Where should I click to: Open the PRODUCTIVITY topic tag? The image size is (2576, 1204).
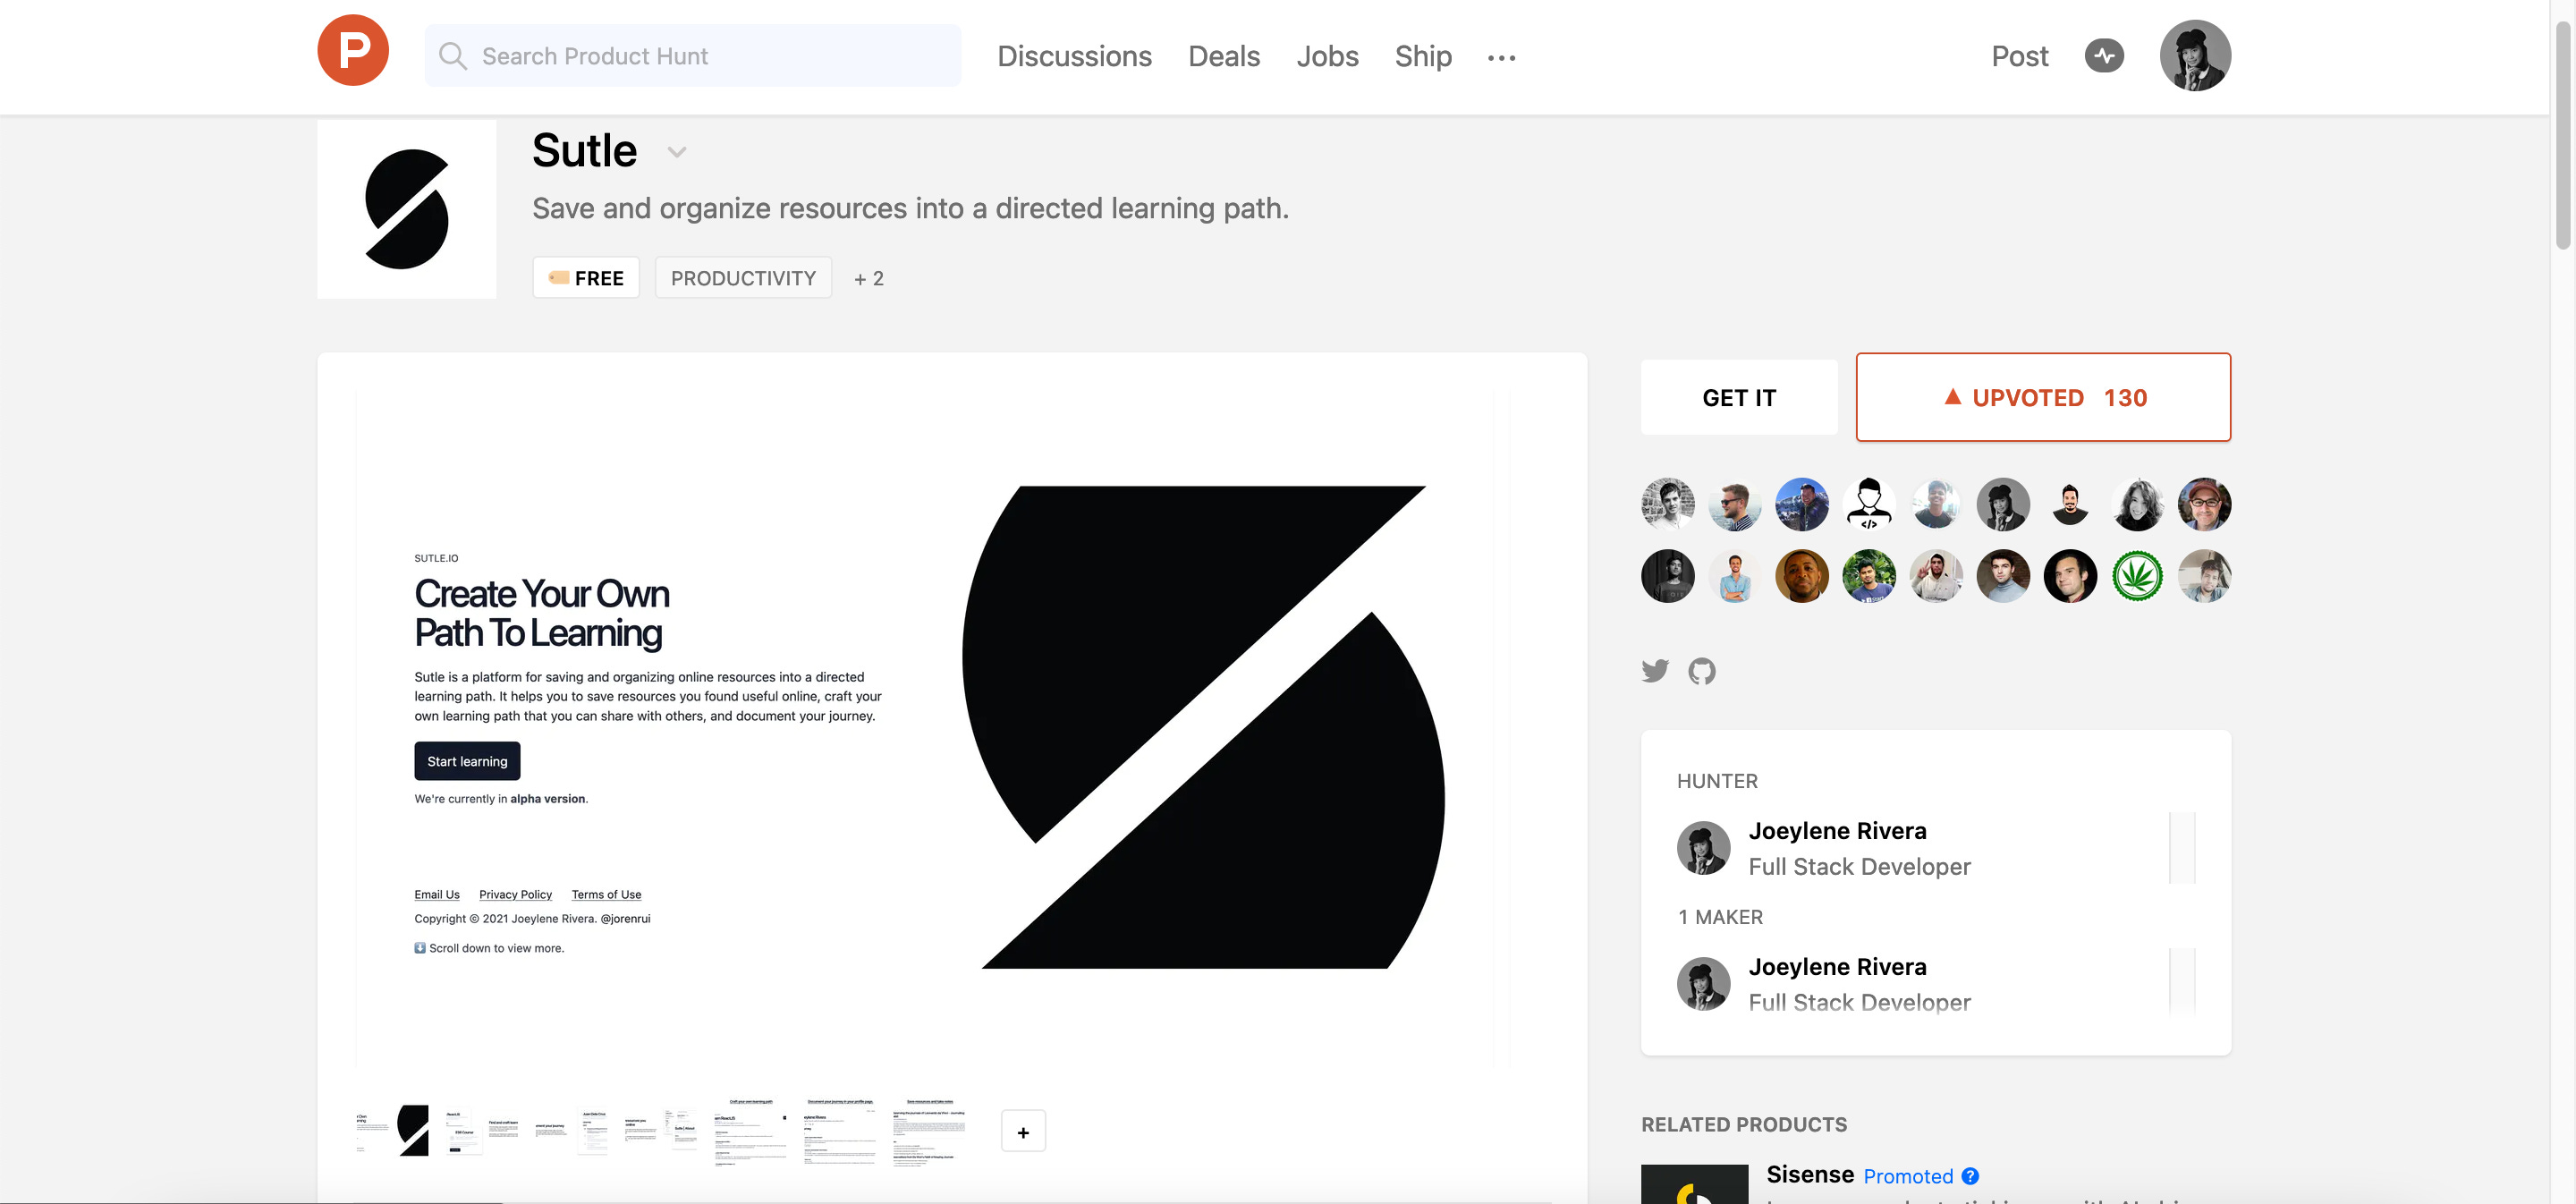click(743, 278)
